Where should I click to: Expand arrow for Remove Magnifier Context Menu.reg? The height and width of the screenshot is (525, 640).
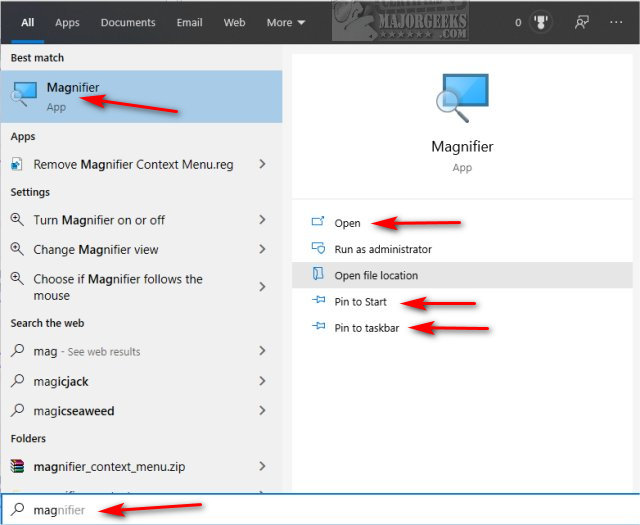(x=262, y=164)
